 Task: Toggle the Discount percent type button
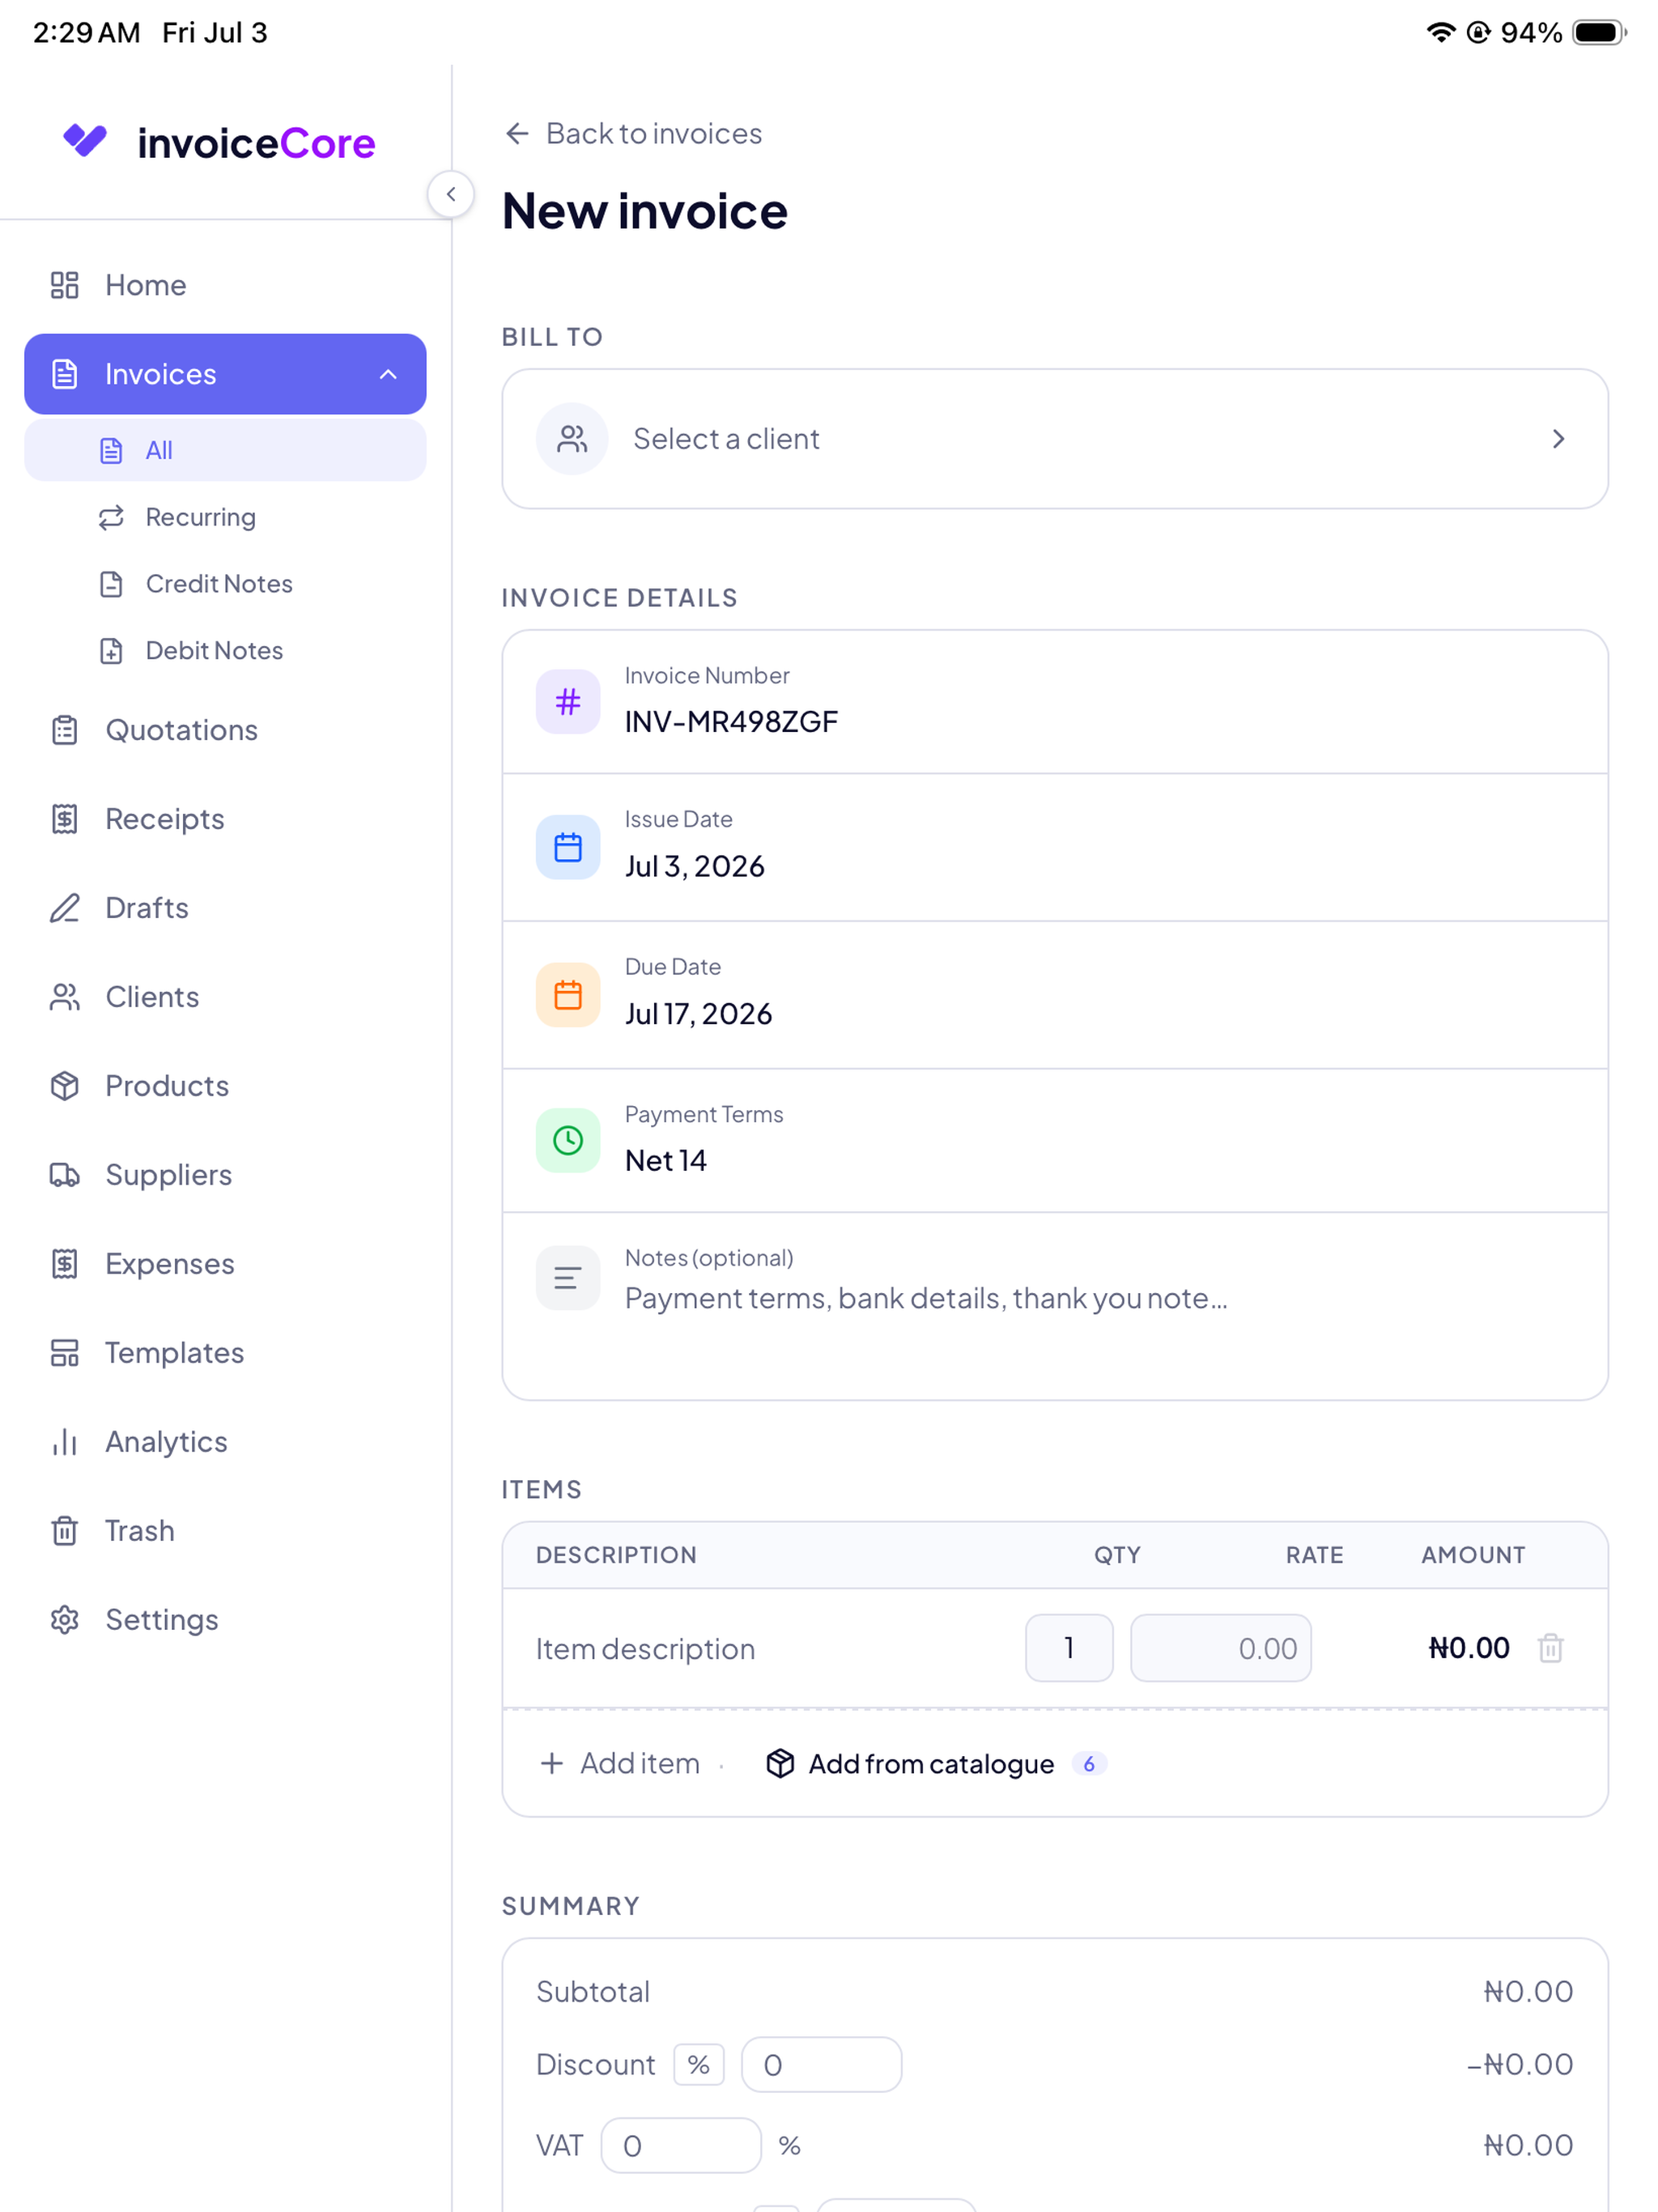pos(699,2065)
